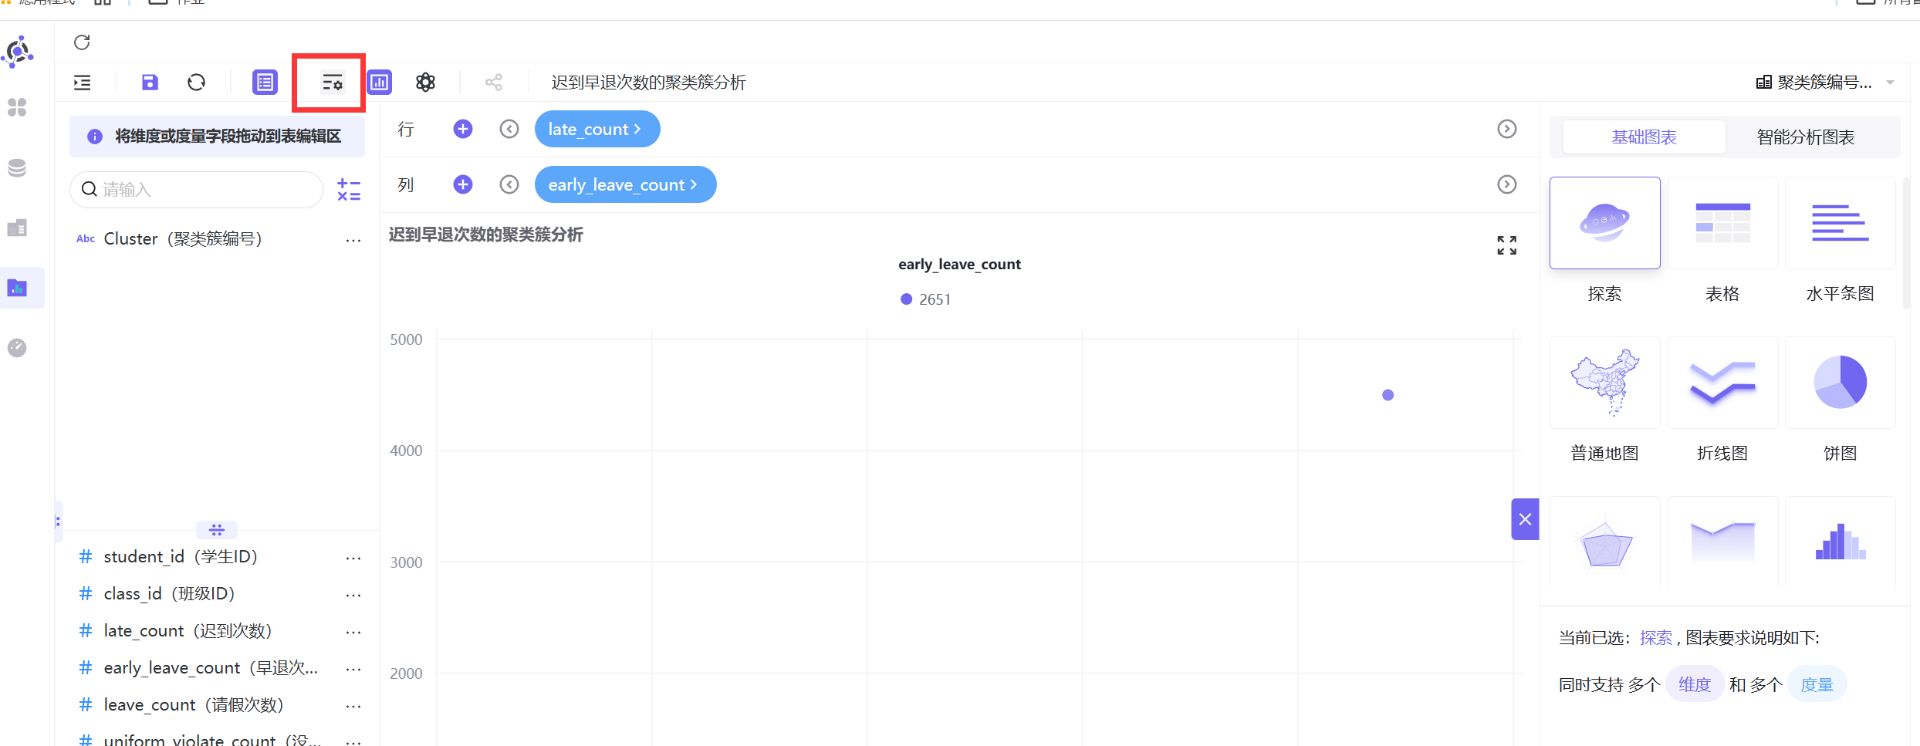The height and width of the screenshot is (746, 1920).
Task: Switch to the 基础图表 tab
Action: [1643, 137]
